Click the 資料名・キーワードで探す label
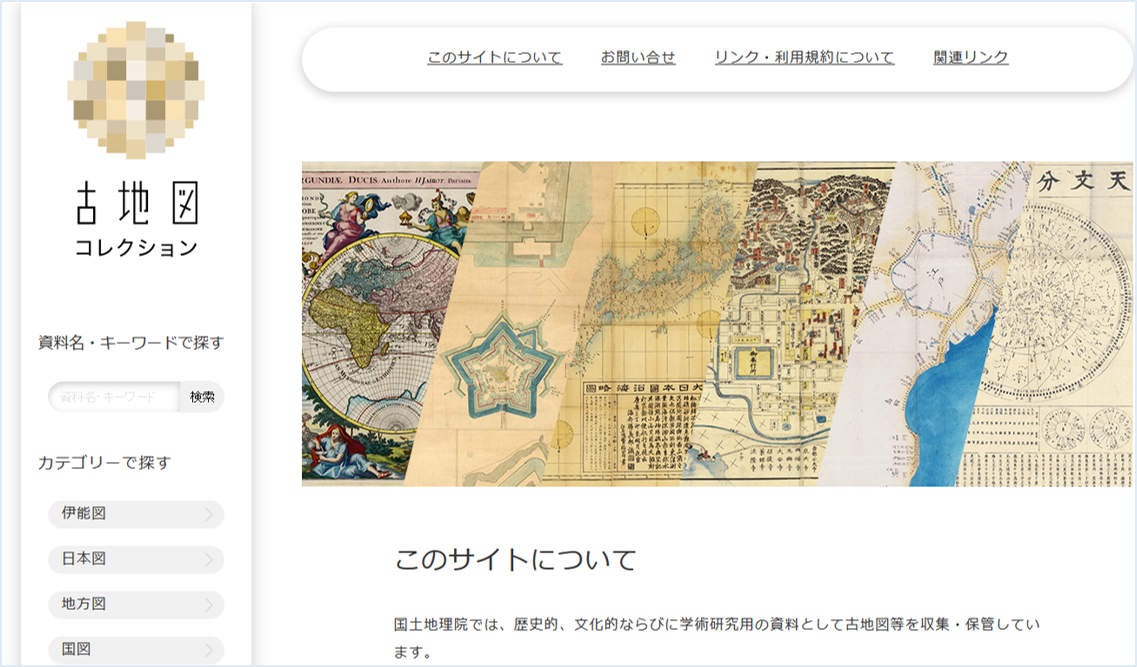Screen dimensions: 1137x667 point(131,342)
